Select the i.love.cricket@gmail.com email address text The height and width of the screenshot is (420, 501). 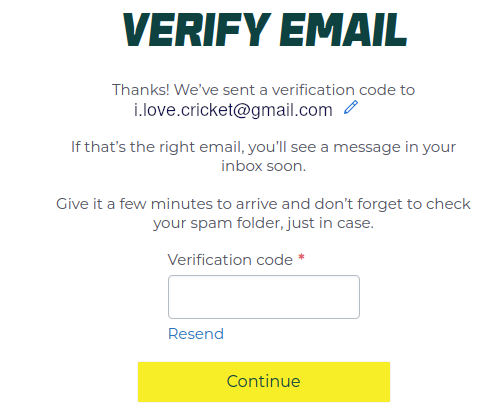point(233,110)
